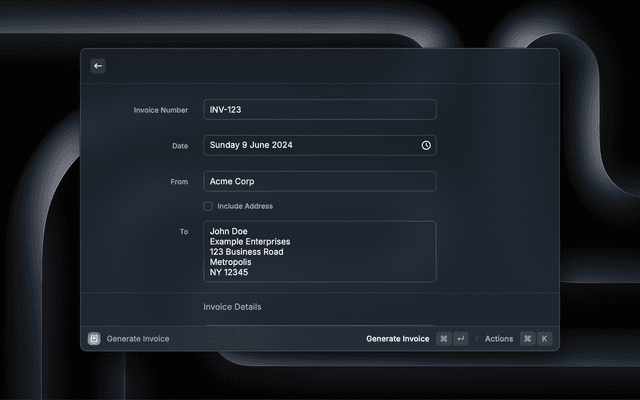Click the Command key icon beside Actions
Image resolution: width=640 pixels, height=400 pixels.
pyautogui.click(x=527, y=339)
